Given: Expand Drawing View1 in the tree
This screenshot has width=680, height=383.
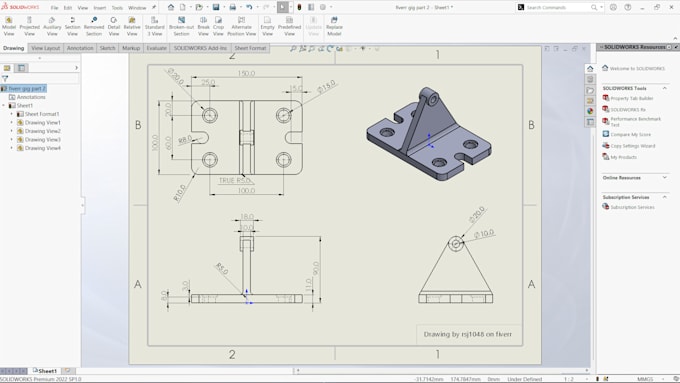Looking at the screenshot, I should point(11,123).
